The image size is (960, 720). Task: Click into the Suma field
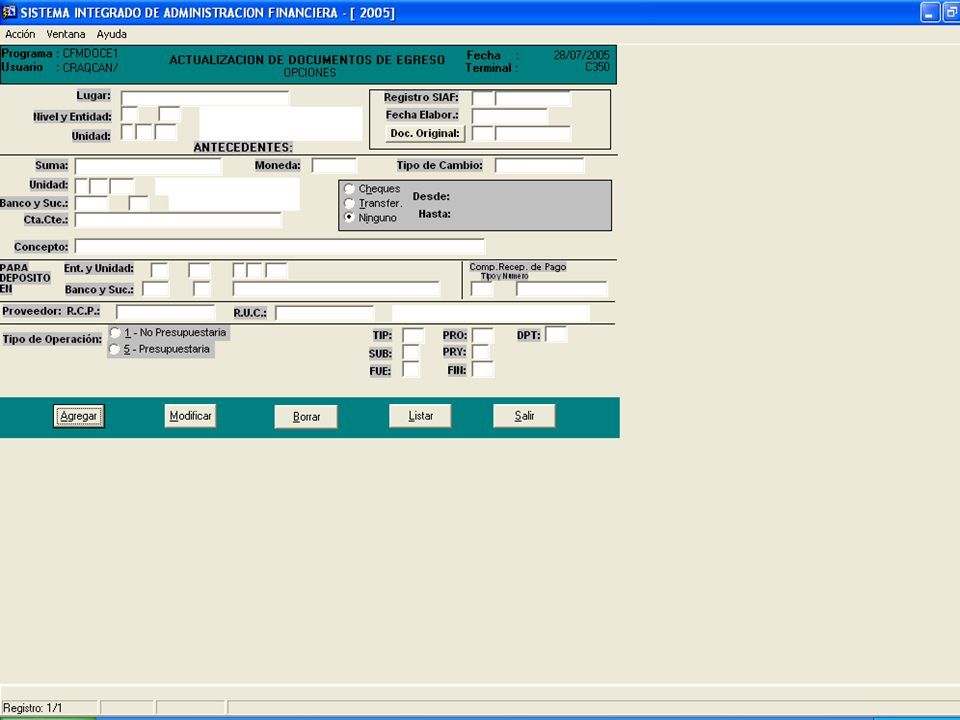(x=149, y=167)
